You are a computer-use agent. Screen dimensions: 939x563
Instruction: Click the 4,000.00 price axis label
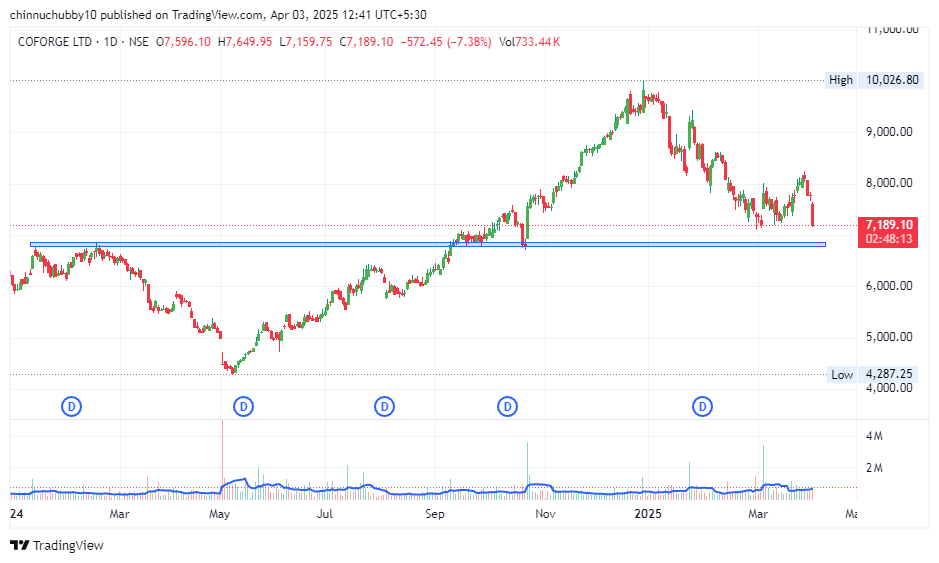coord(889,388)
